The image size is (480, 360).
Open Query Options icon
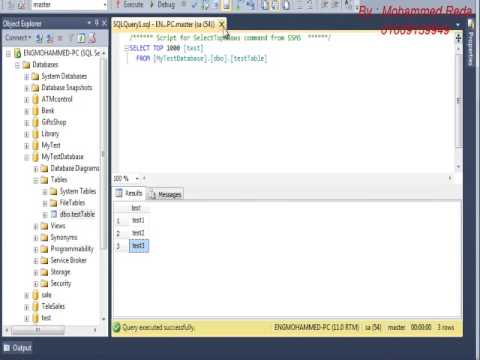click(x=215, y=5)
